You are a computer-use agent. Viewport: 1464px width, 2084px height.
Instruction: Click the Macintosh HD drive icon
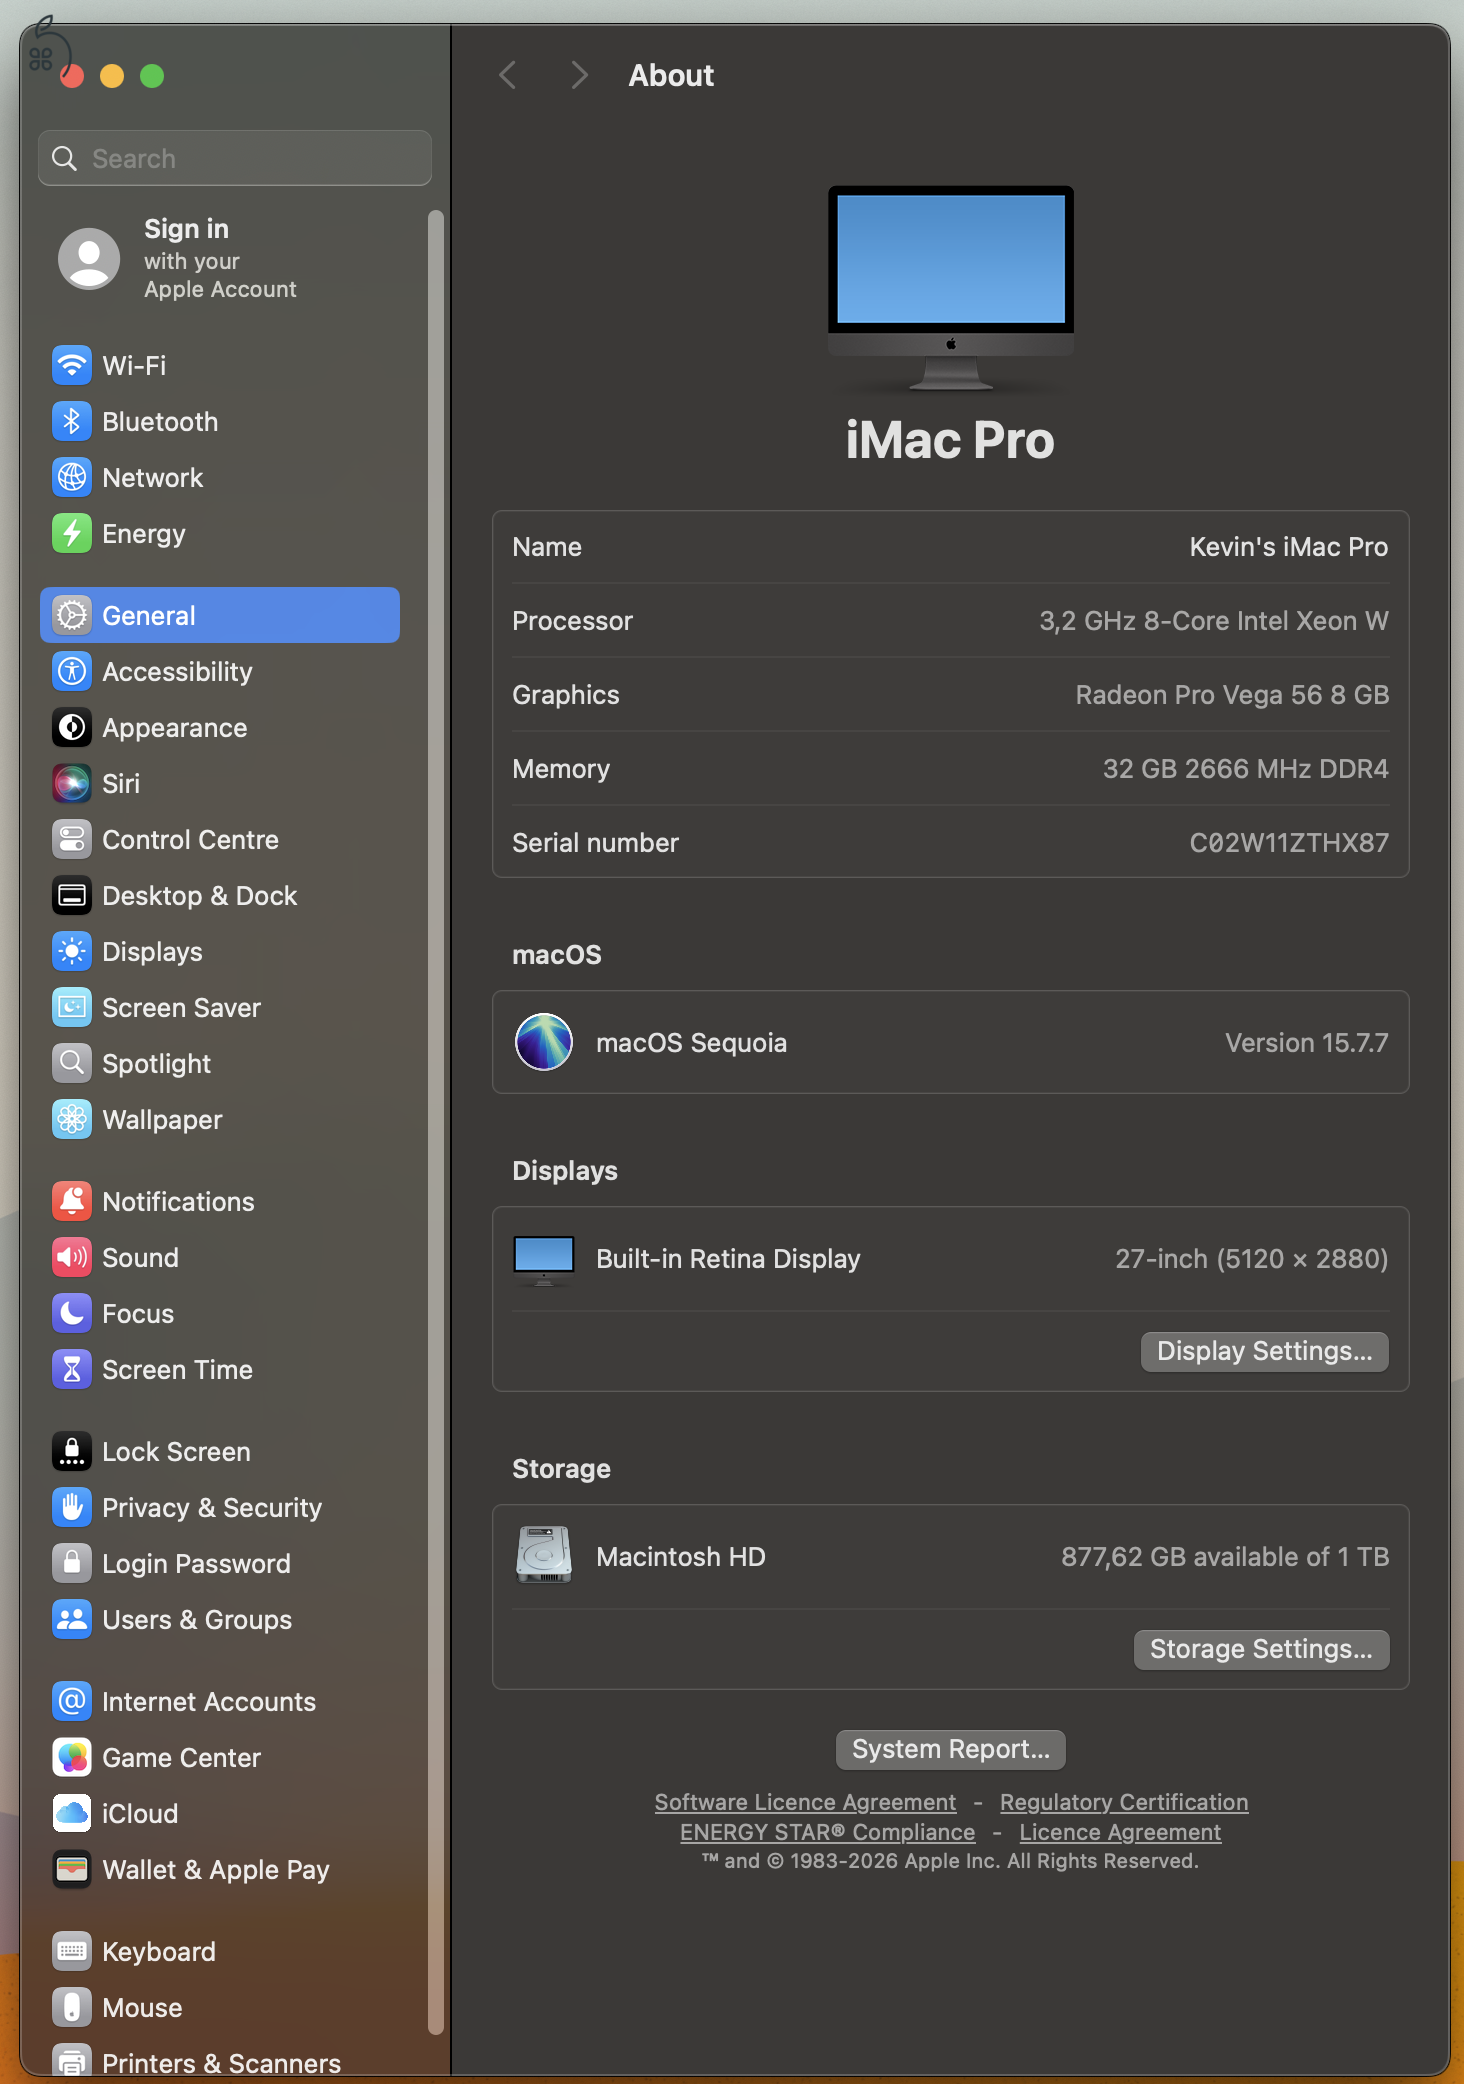[544, 1555]
